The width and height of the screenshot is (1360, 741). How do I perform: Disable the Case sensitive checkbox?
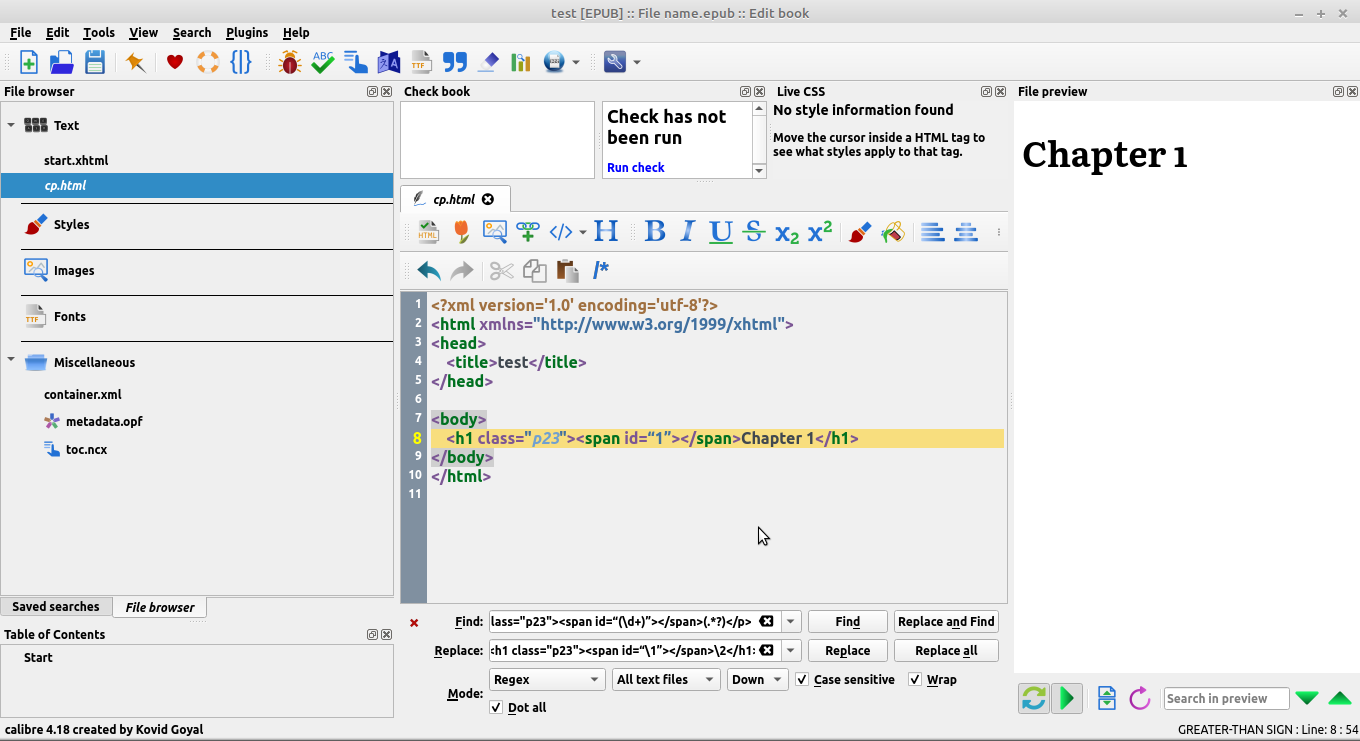[802, 680]
